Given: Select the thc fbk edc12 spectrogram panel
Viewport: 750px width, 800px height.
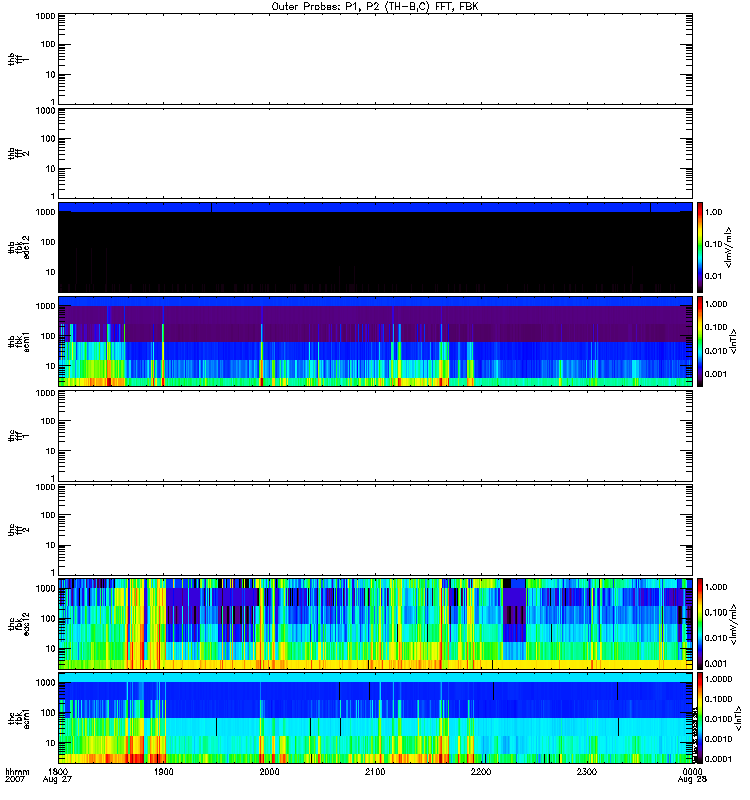Looking at the screenshot, I should [x=375, y=624].
